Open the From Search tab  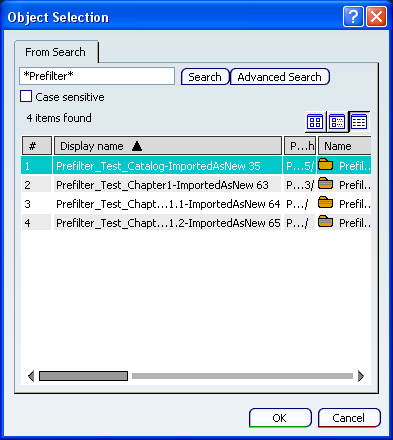click(55, 52)
